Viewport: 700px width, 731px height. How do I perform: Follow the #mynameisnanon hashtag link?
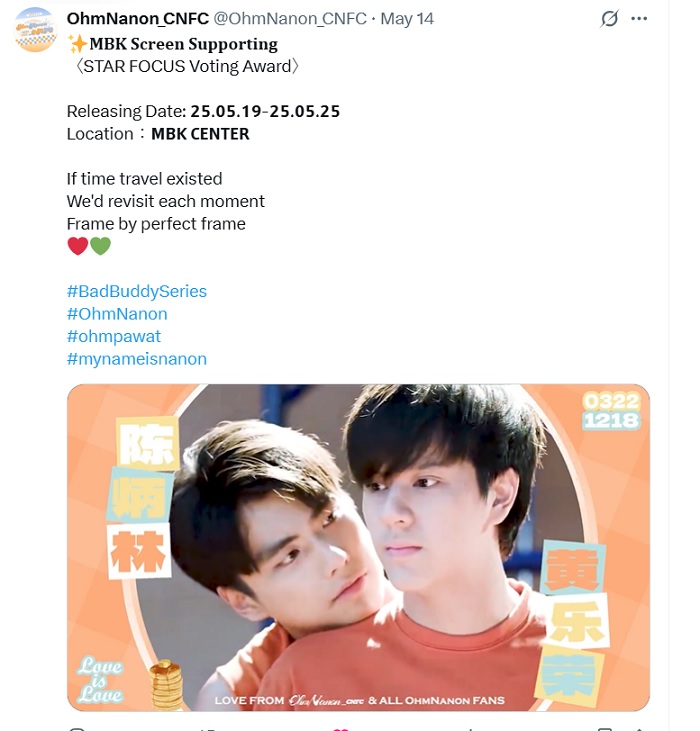pyautogui.click(x=137, y=359)
